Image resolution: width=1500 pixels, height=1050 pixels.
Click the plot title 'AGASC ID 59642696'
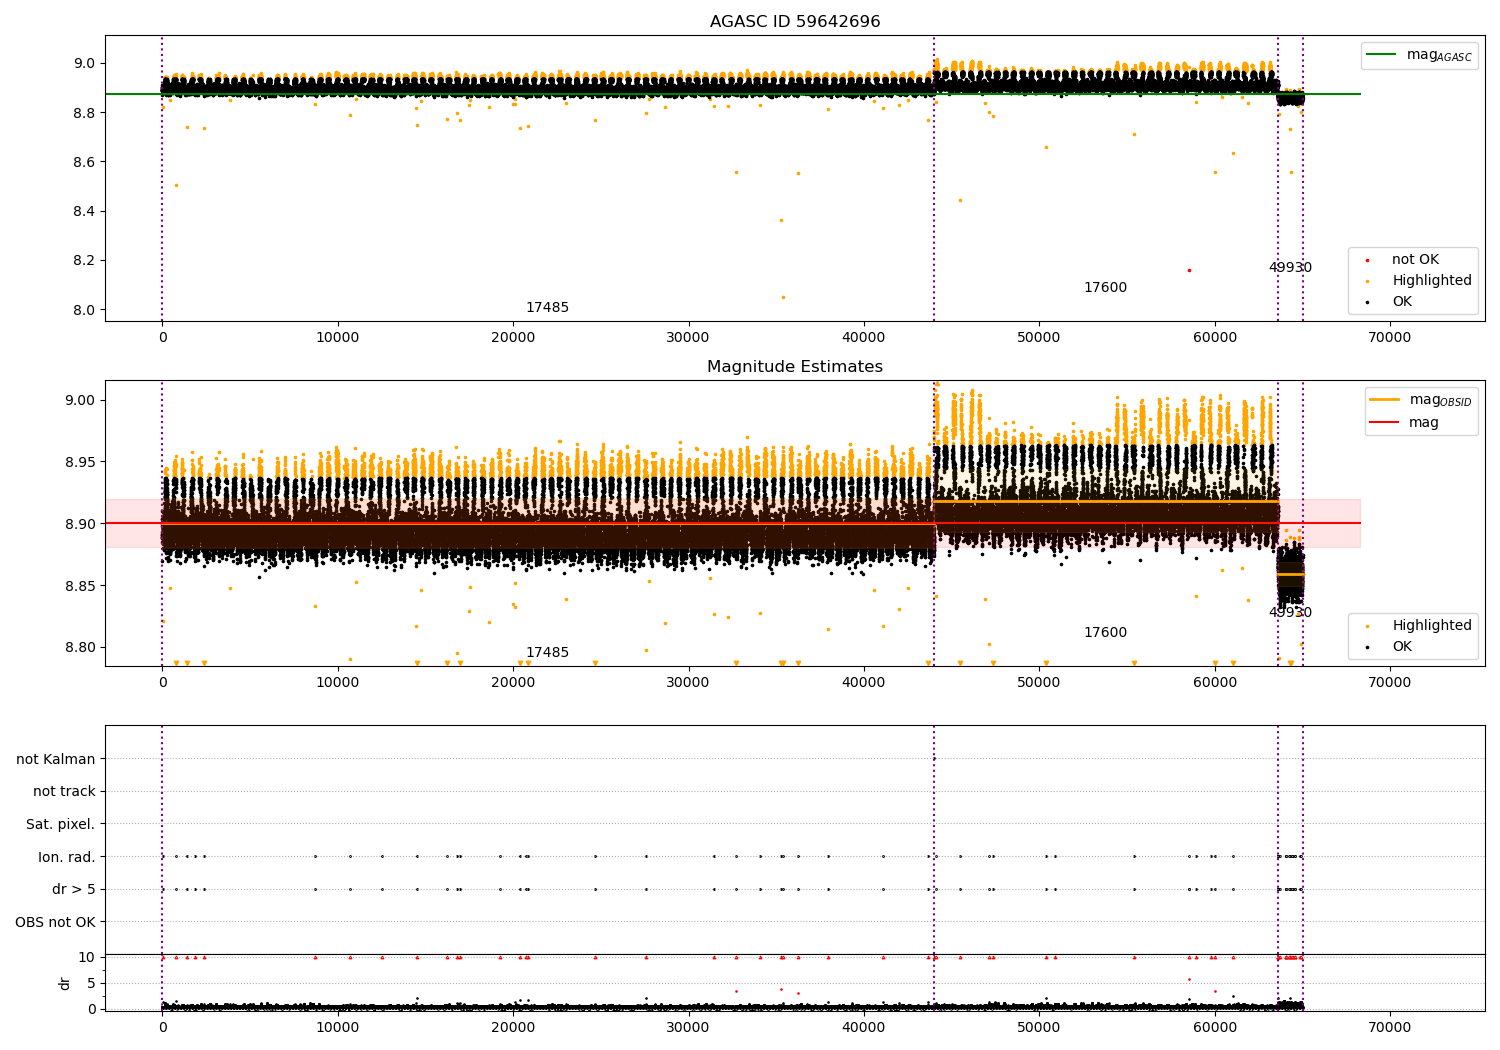795,22
